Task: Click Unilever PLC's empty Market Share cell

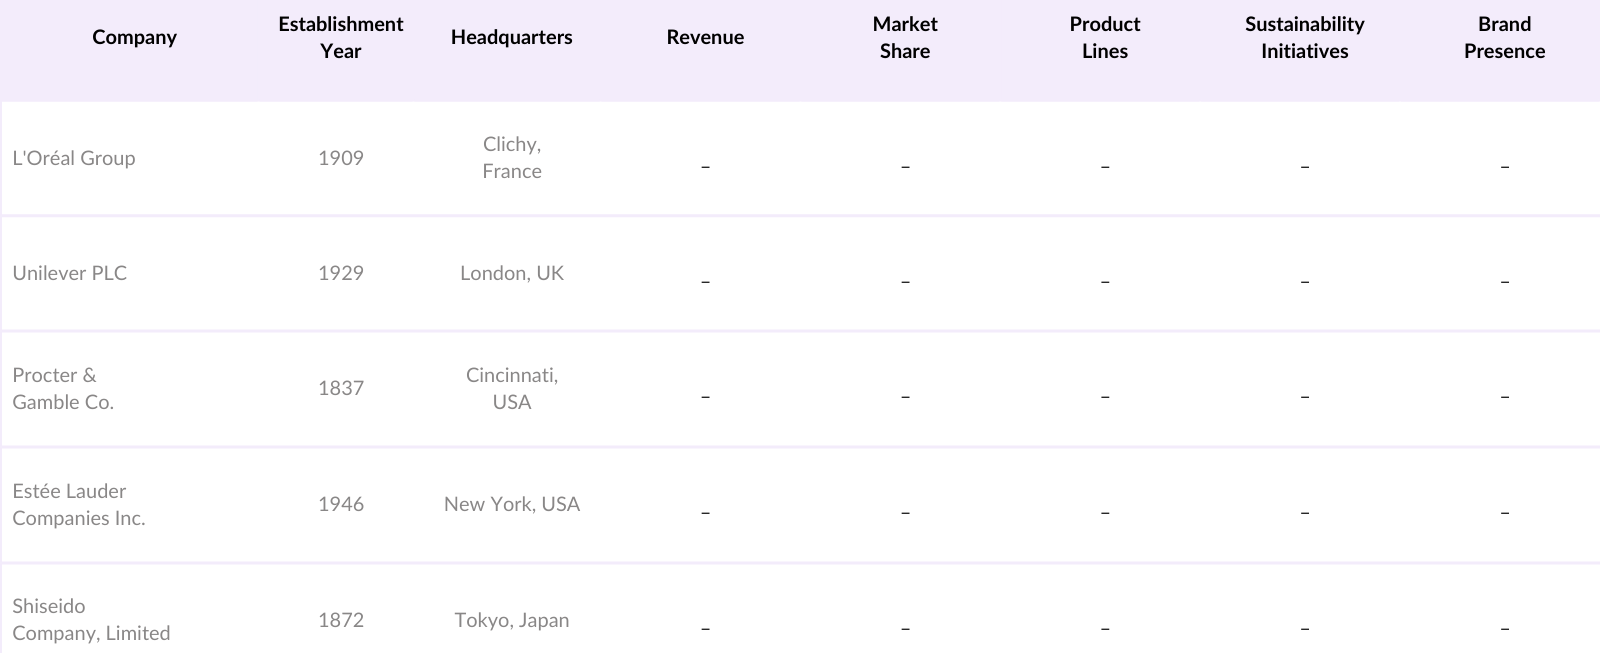Action: click(905, 282)
